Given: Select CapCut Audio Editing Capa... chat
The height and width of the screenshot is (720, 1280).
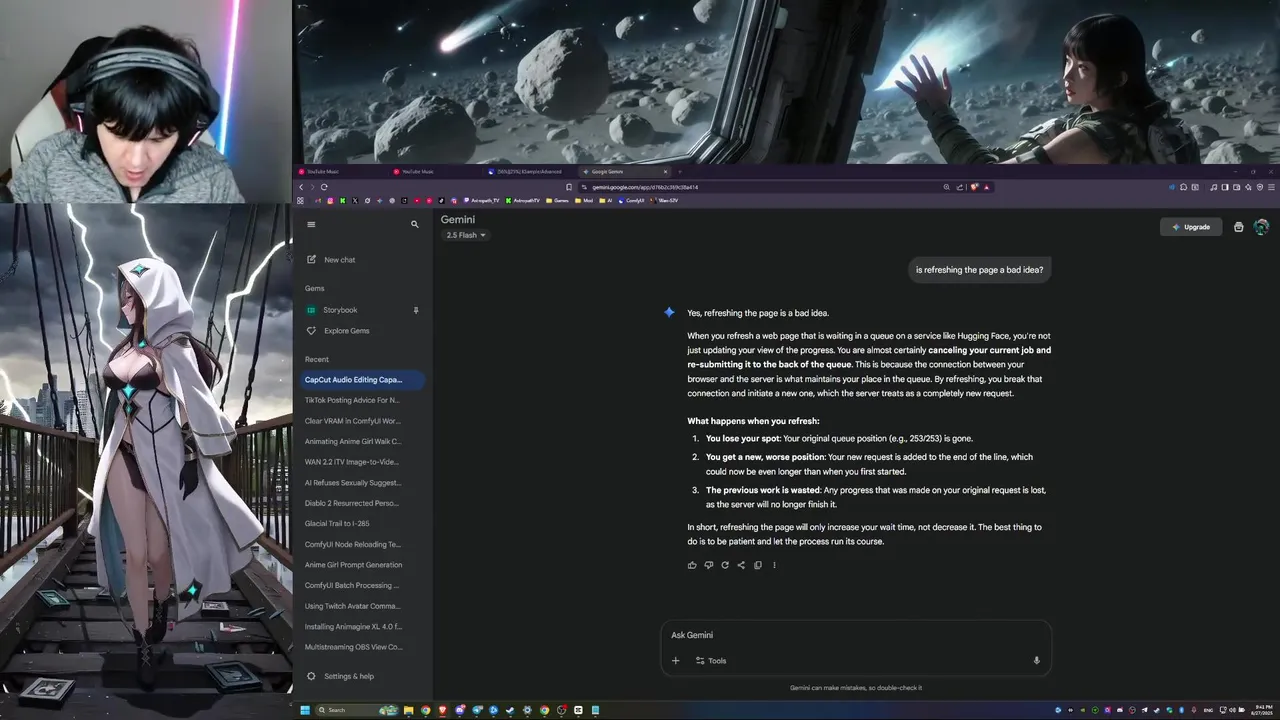Looking at the screenshot, I should [363, 380].
